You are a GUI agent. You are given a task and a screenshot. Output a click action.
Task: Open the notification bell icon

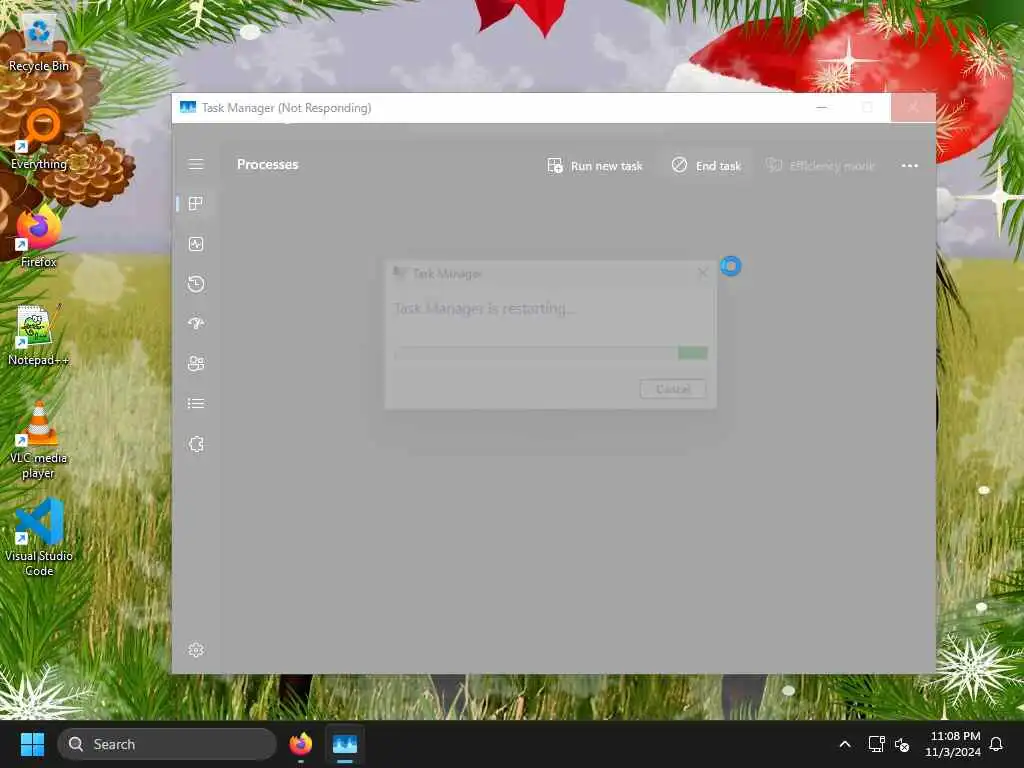click(x=997, y=744)
